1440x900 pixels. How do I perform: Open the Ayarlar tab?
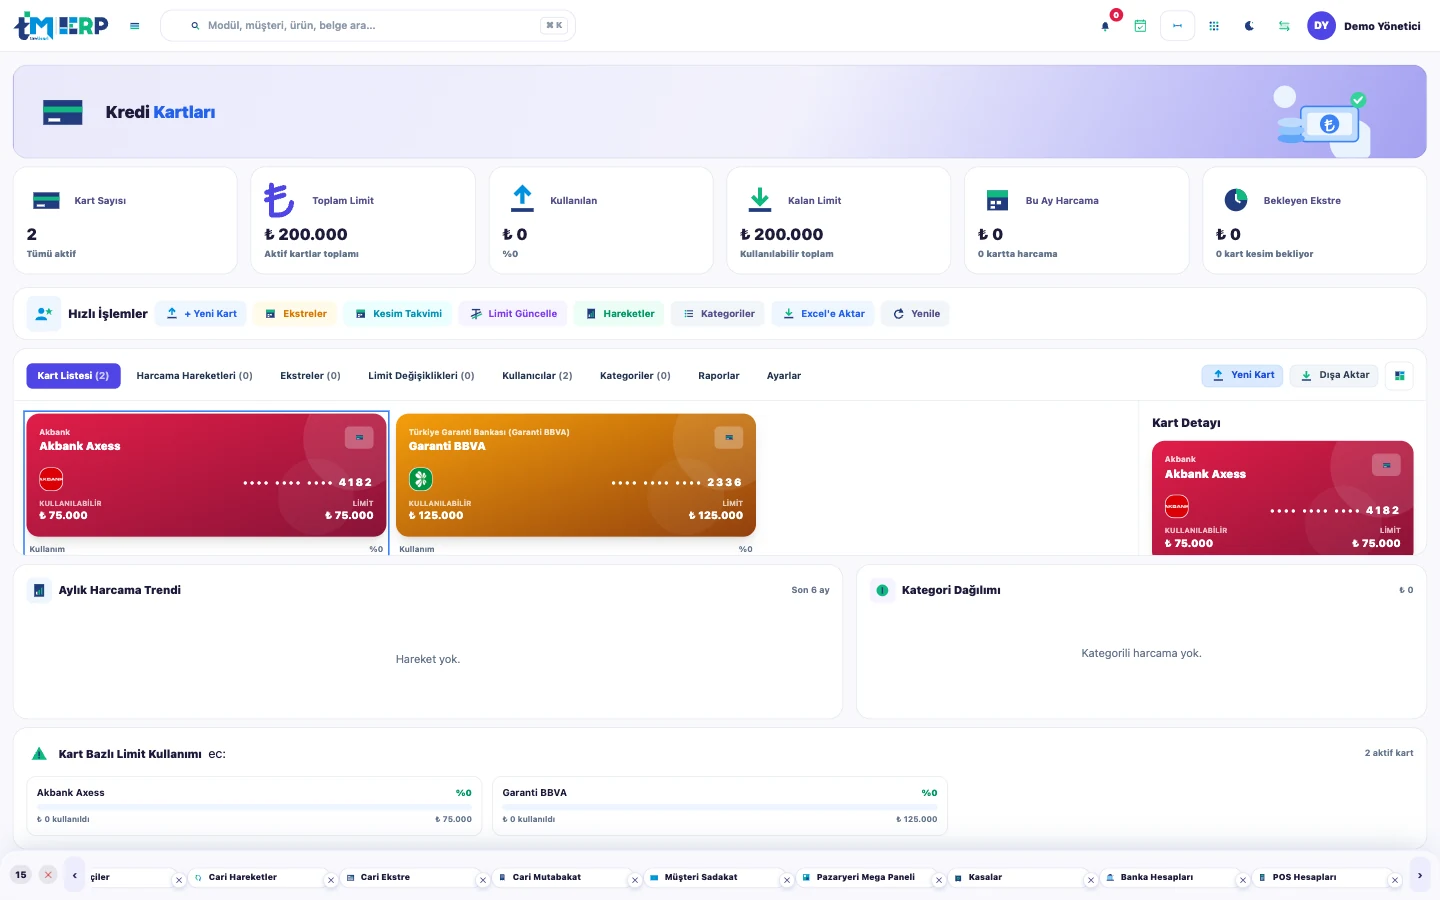(x=784, y=376)
